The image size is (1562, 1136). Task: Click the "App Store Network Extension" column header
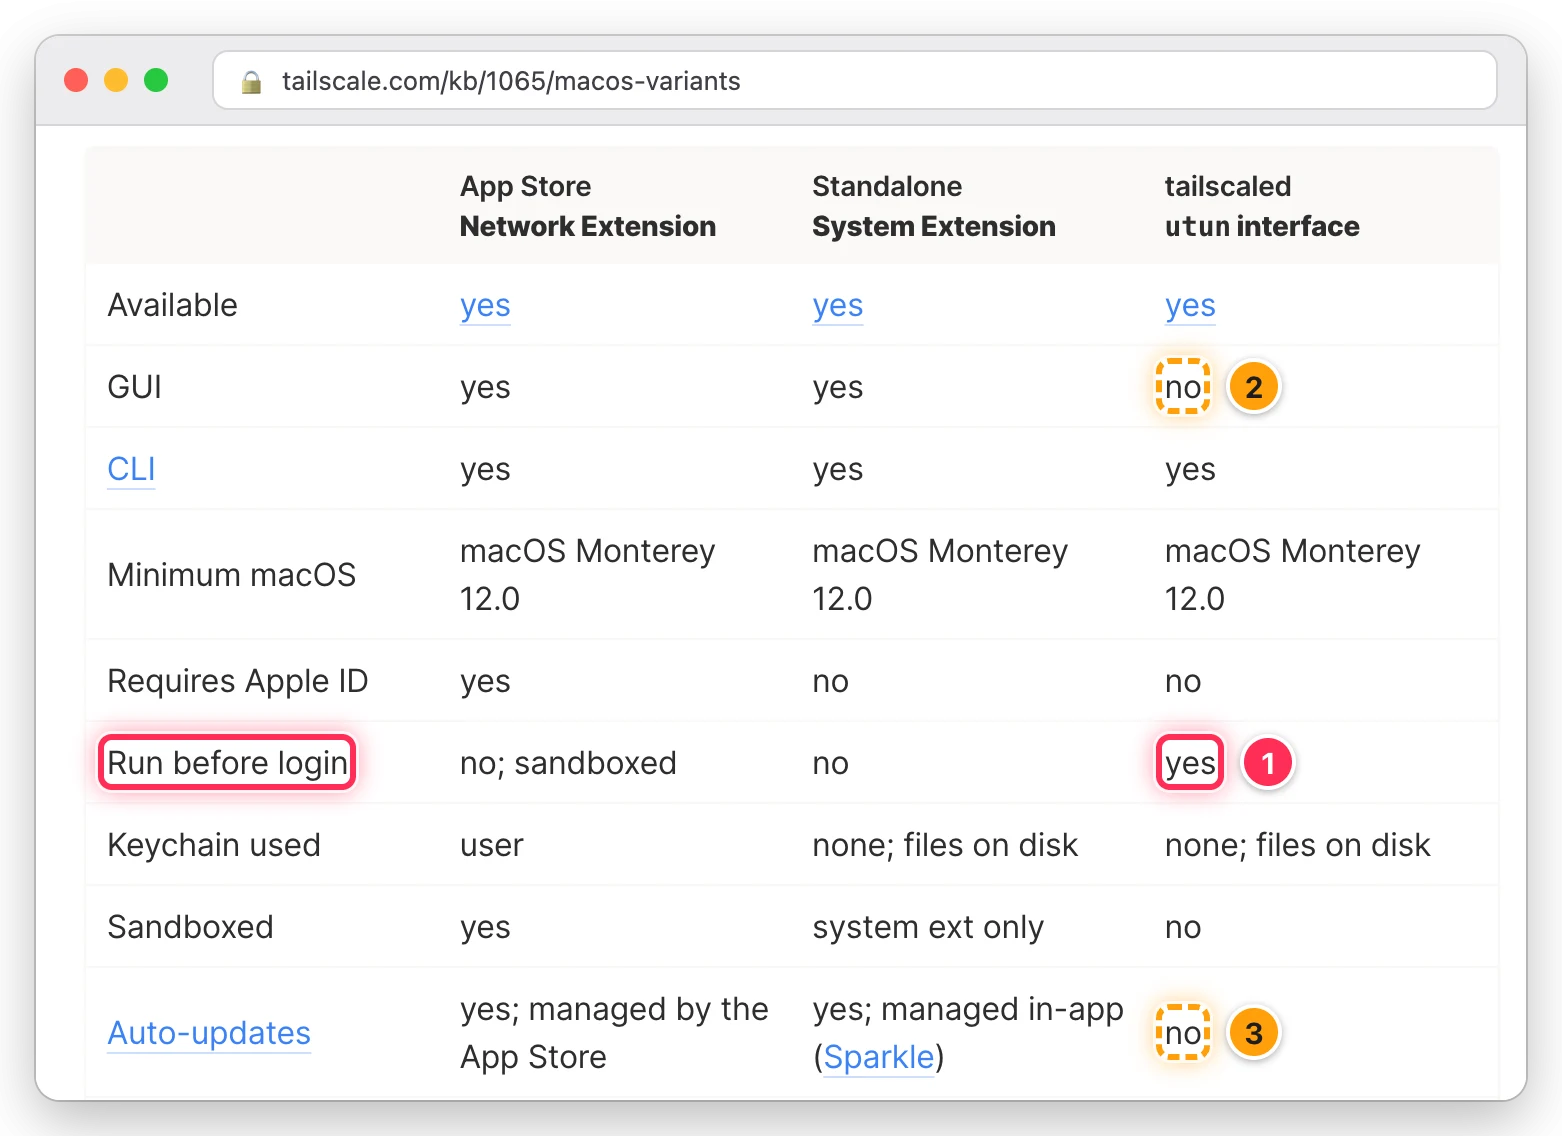[x=588, y=206]
